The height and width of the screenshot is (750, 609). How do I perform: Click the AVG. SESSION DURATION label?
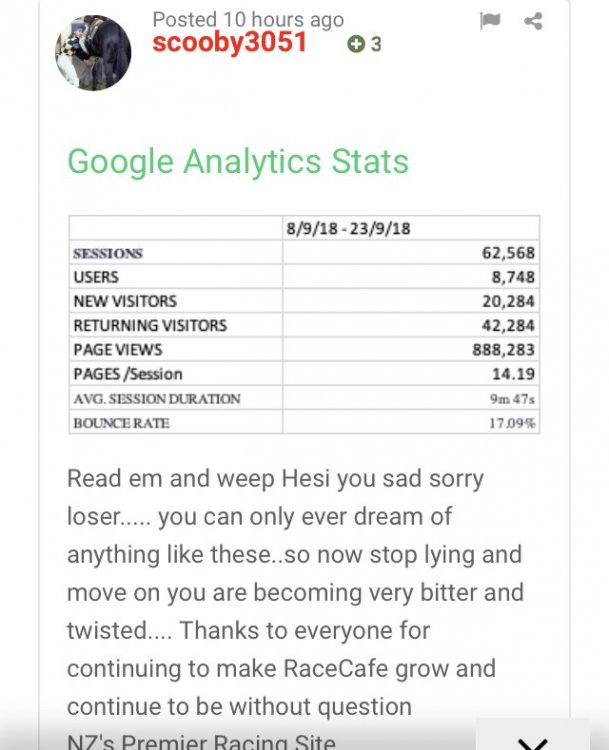(x=157, y=398)
